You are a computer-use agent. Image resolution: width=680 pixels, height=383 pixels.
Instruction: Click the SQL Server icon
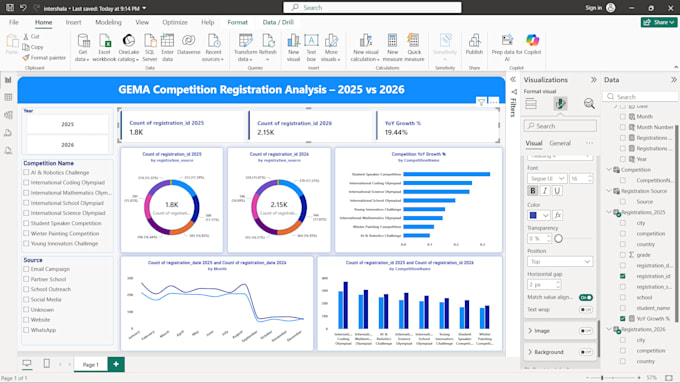(x=150, y=41)
